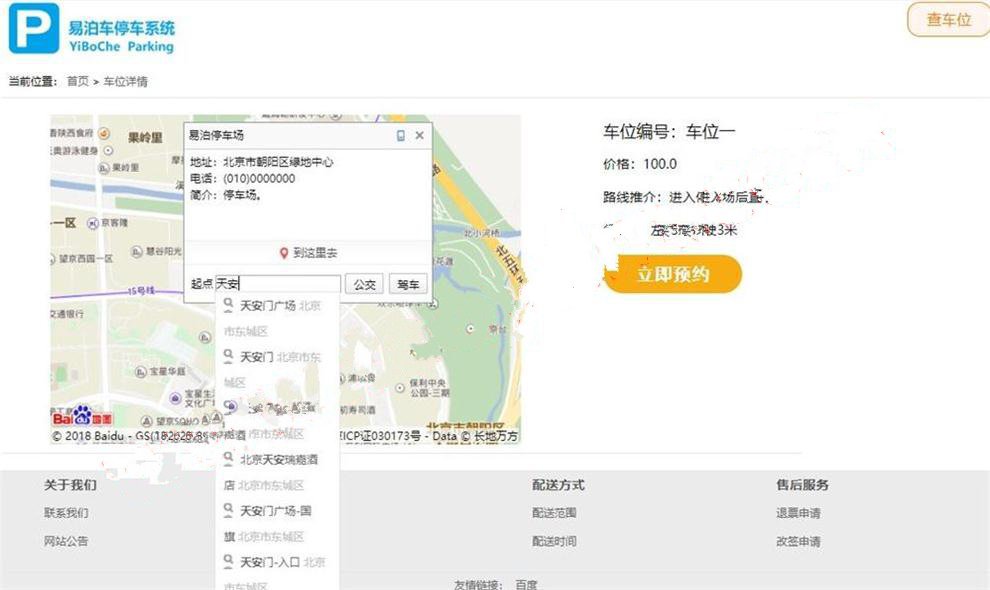Viewport: 990px width, 590px height.
Task: Close the 易泊停车场 info popup
Action: [420, 136]
